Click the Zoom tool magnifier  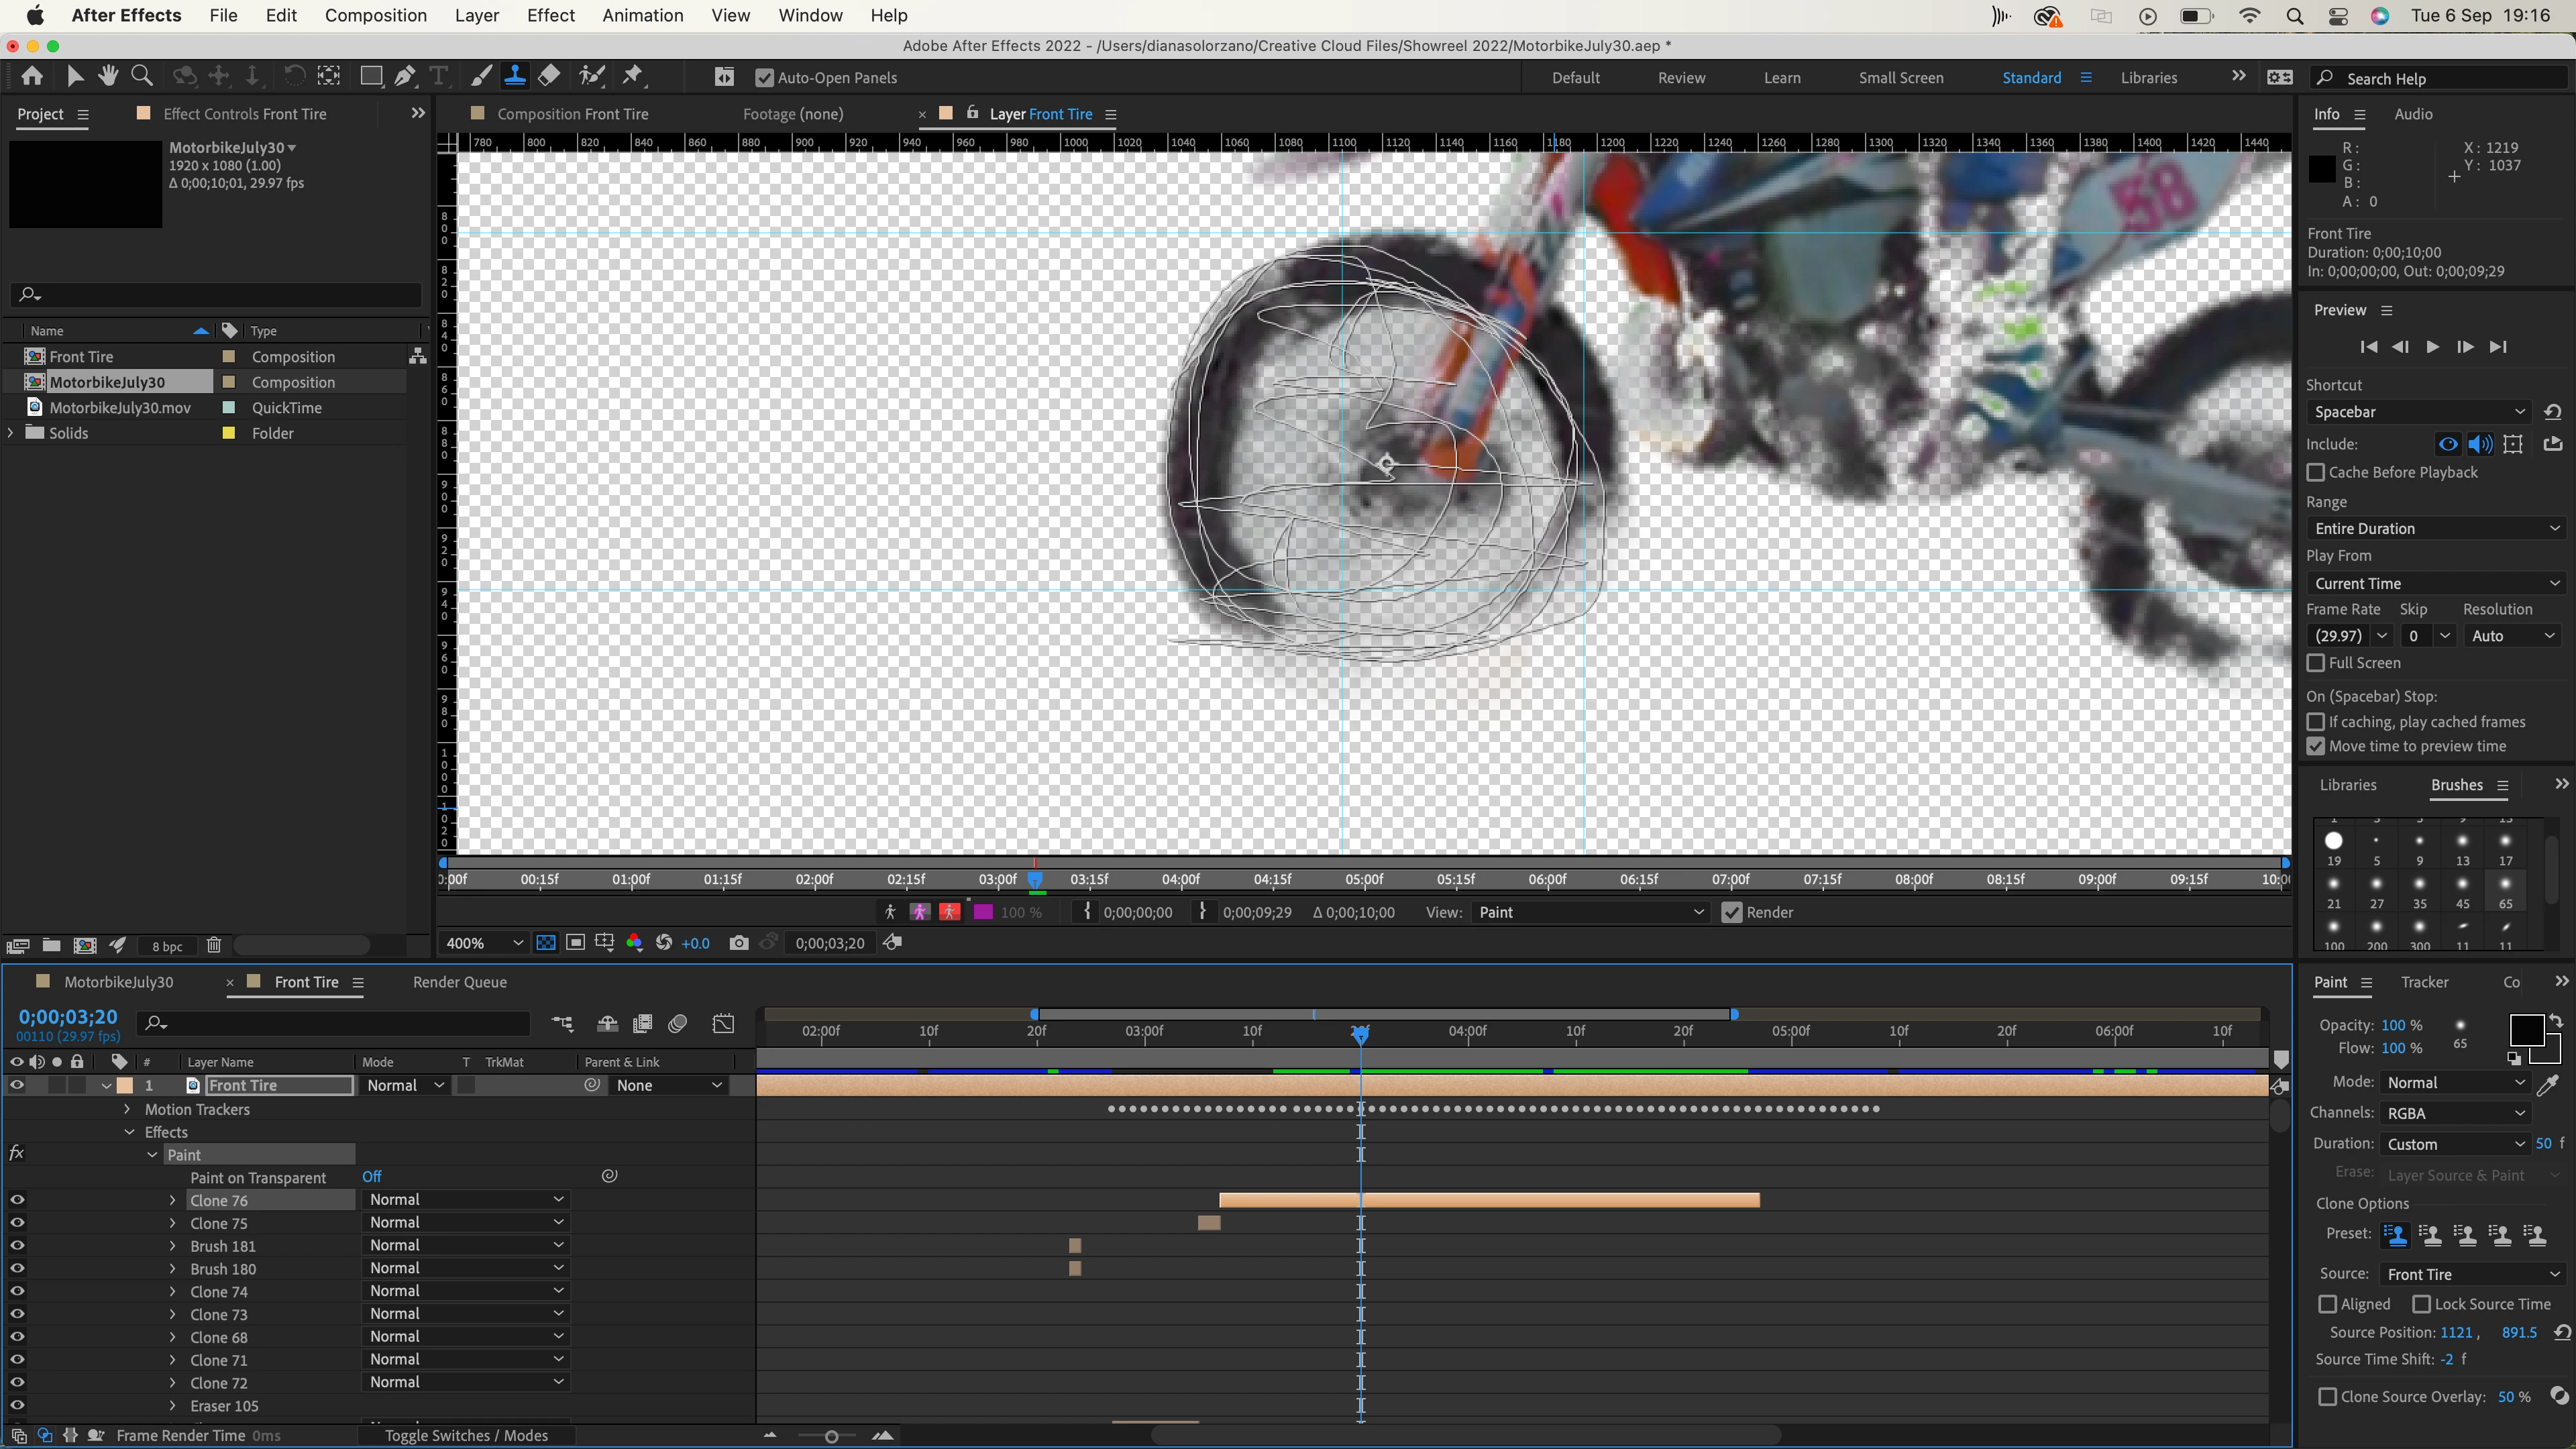point(142,76)
